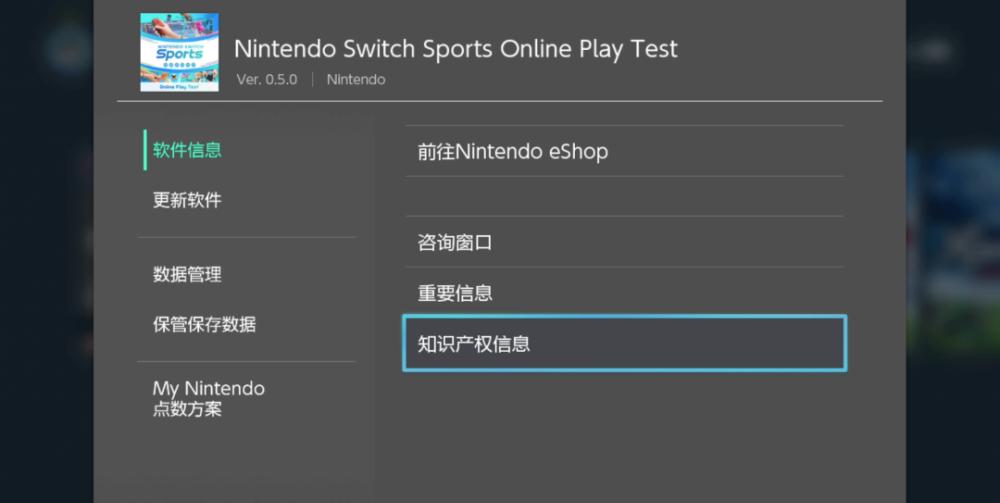Select the blank row under the eShop entry
1000x503 pixels.
[624, 196]
